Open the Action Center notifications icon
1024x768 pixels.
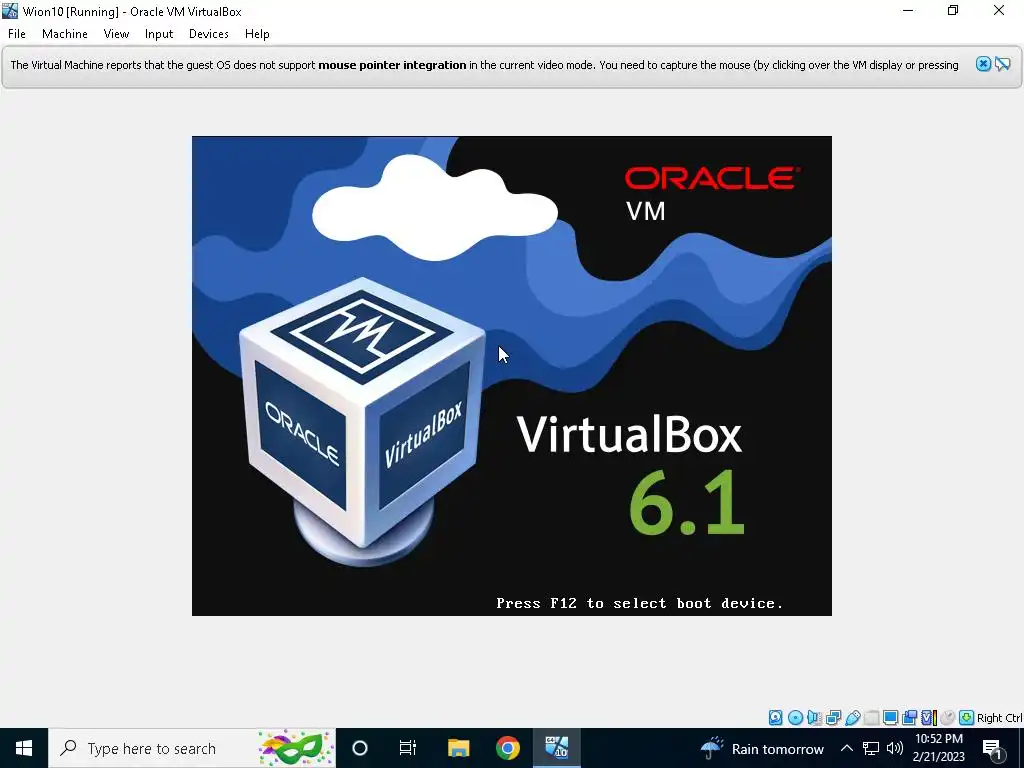tap(993, 748)
